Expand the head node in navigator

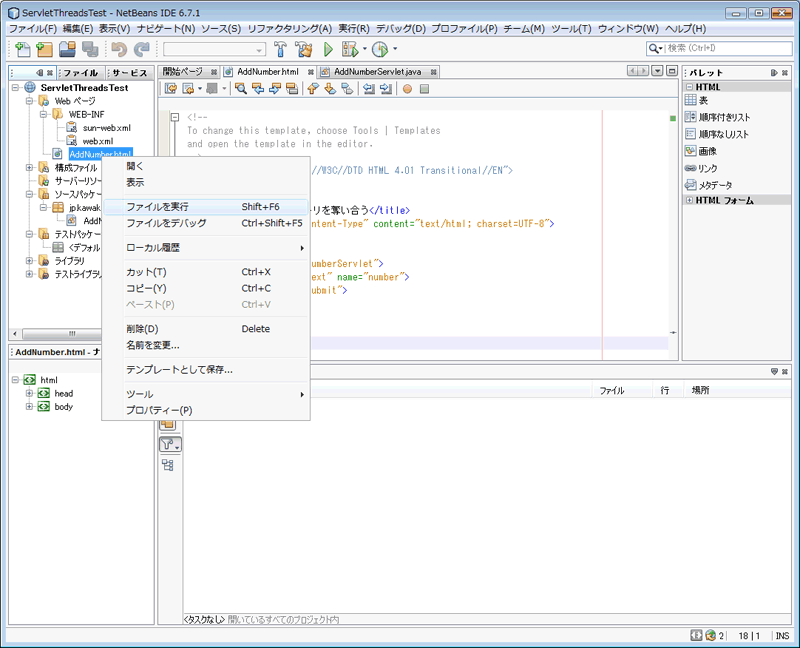click(x=30, y=393)
